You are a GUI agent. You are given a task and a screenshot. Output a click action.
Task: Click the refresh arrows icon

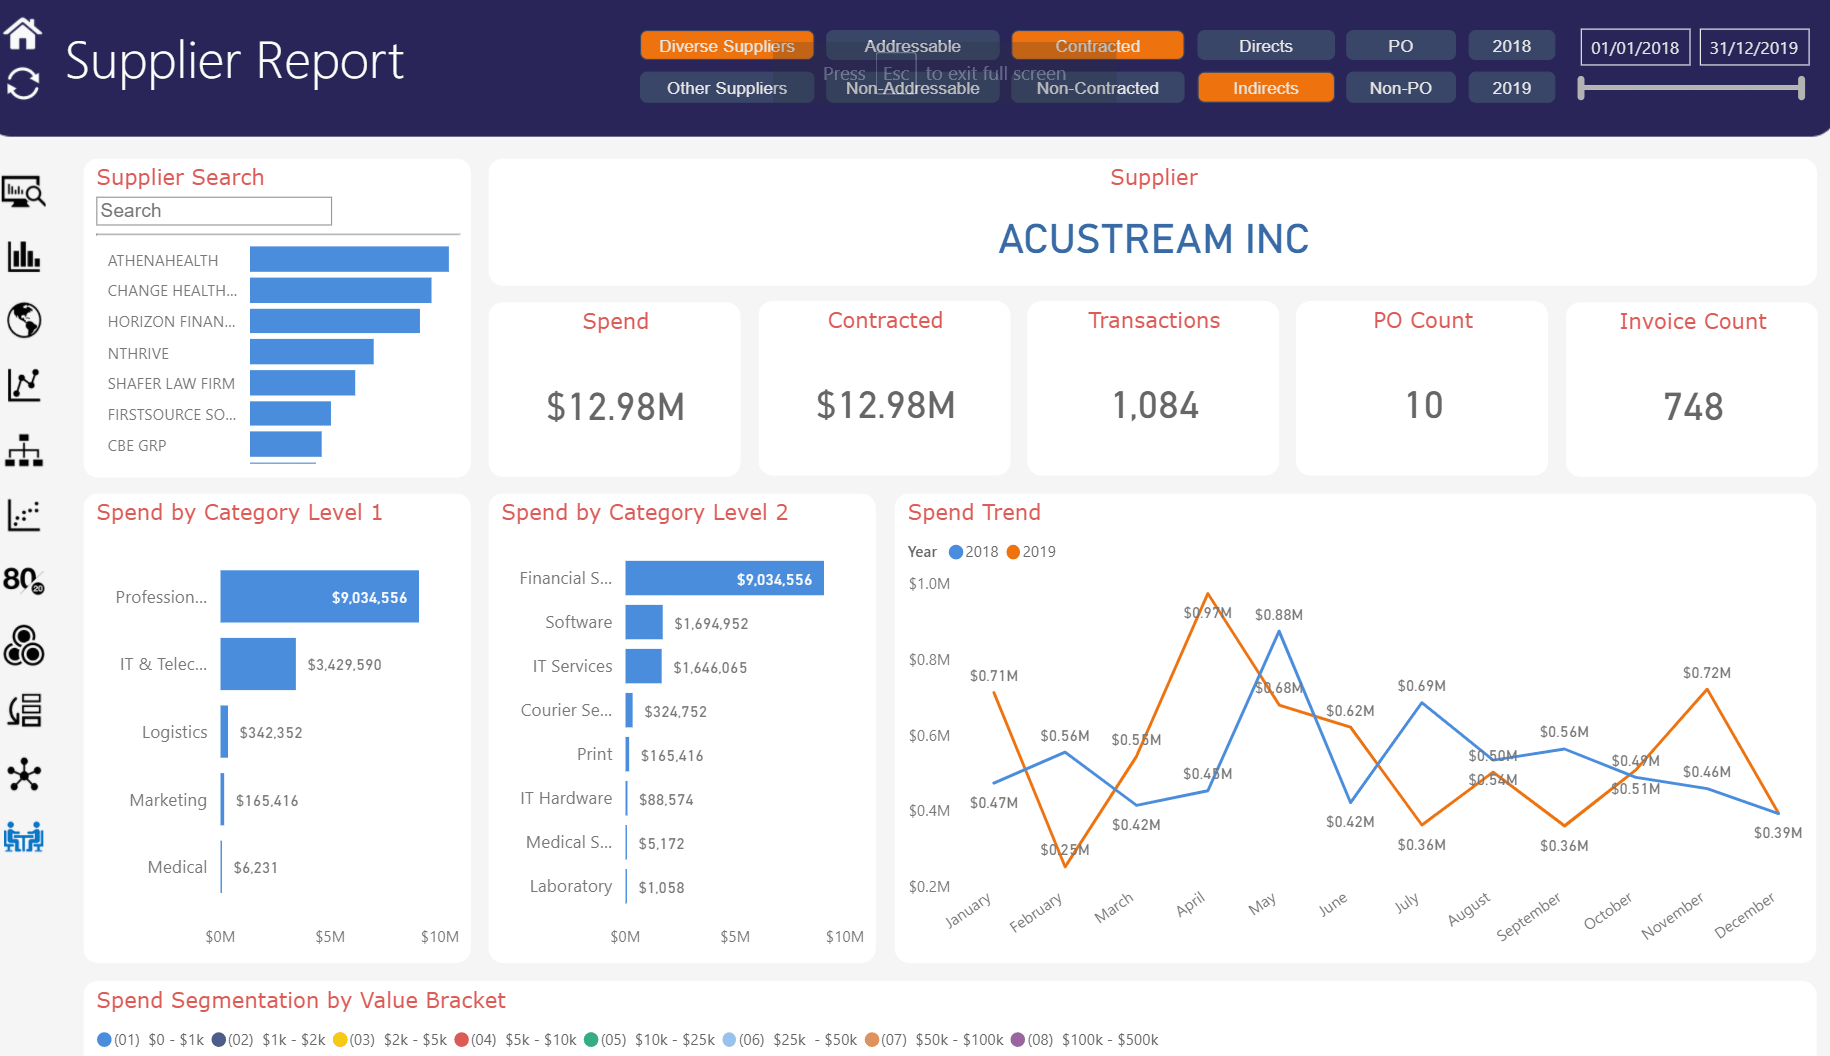coord(23,83)
